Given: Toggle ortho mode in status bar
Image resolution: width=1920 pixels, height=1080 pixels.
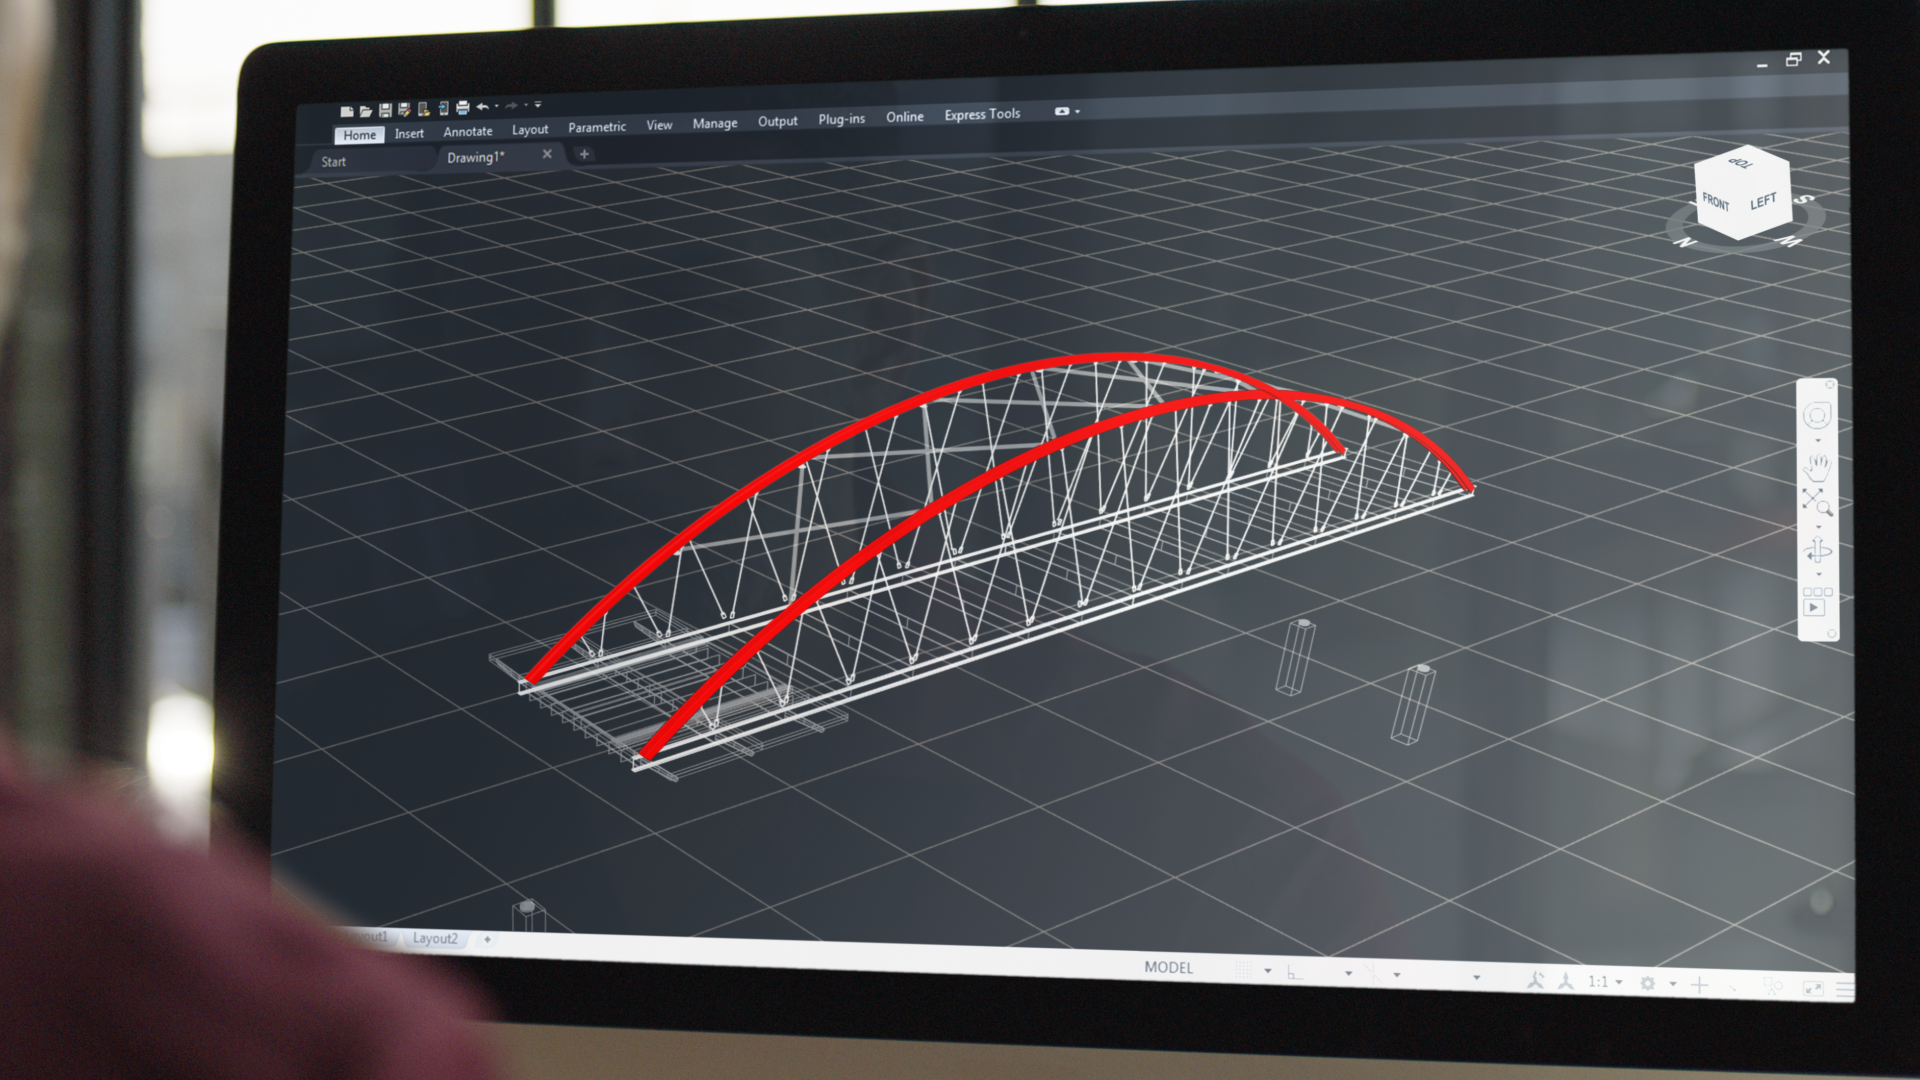Looking at the screenshot, I should click(1295, 972).
